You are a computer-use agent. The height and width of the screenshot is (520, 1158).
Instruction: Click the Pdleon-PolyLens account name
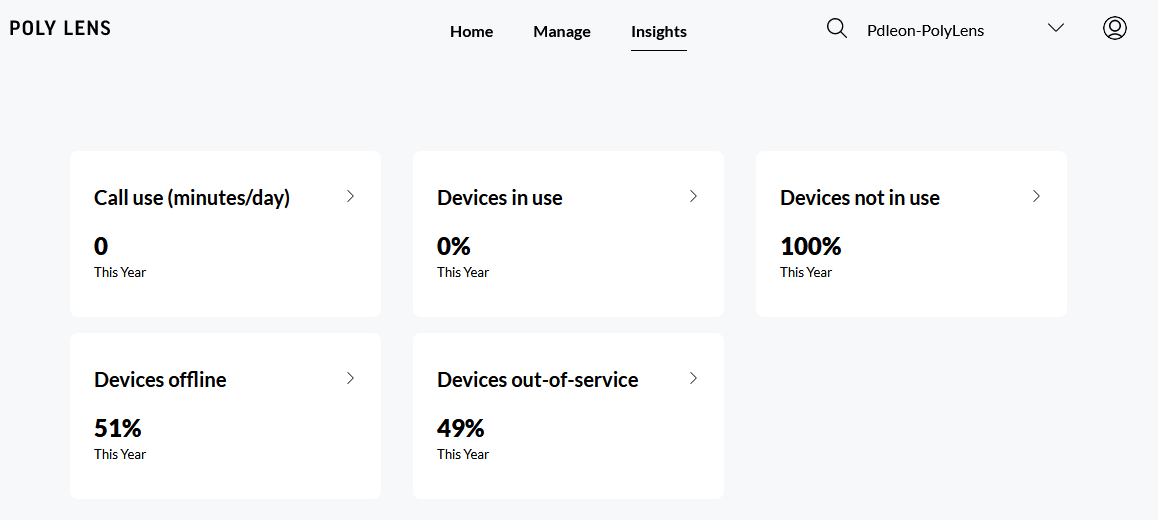pyautogui.click(x=925, y=30)
